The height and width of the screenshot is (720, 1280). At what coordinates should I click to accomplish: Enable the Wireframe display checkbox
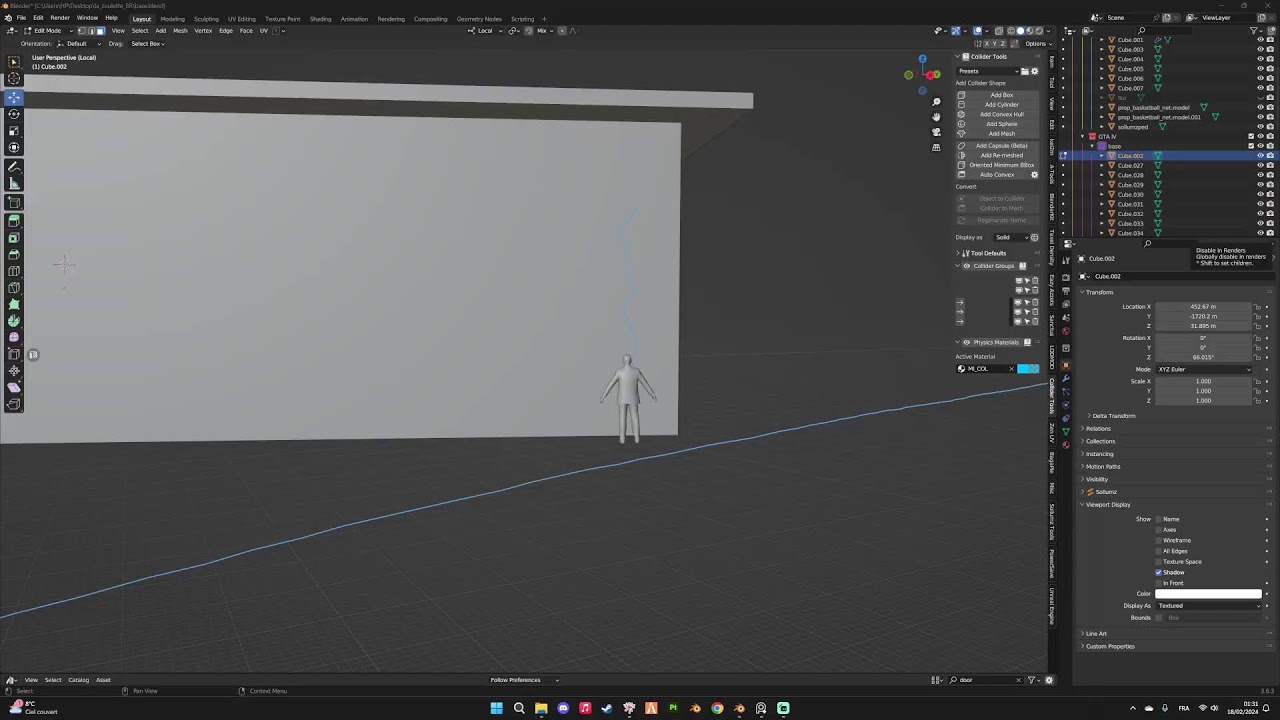click(1159, 540)
